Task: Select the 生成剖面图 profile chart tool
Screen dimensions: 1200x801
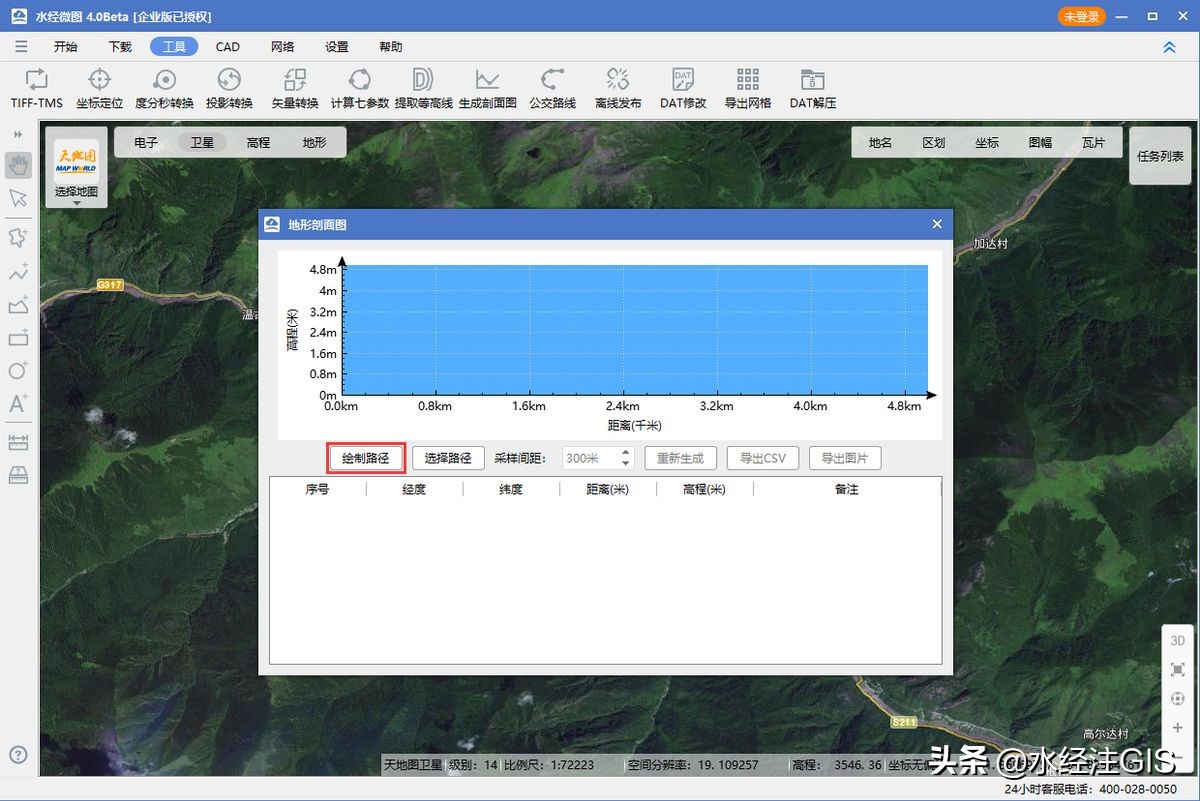Action: pos(487,81)
